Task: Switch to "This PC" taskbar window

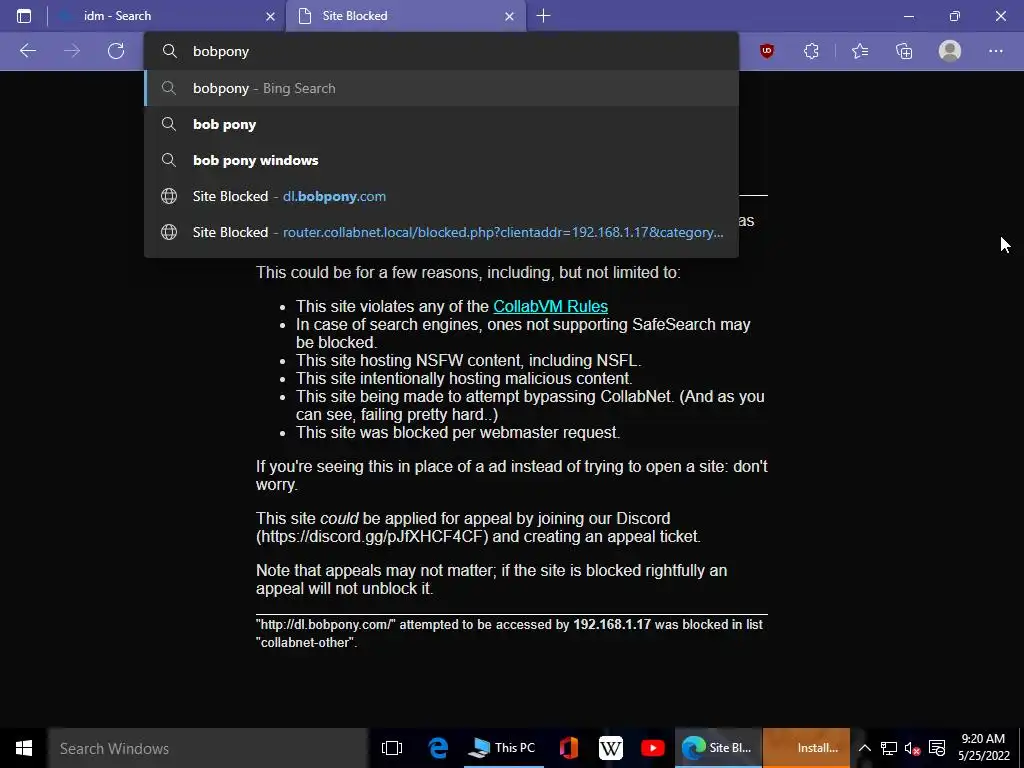Action: (x=503, y=748)
